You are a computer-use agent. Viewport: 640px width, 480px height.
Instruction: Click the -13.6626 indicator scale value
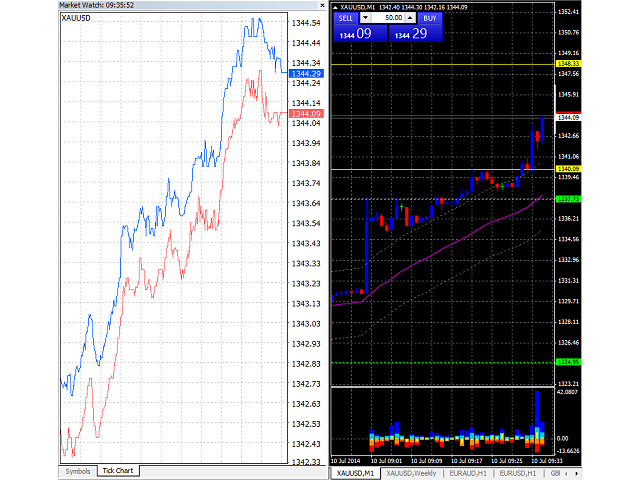click(x=567, y=451)
